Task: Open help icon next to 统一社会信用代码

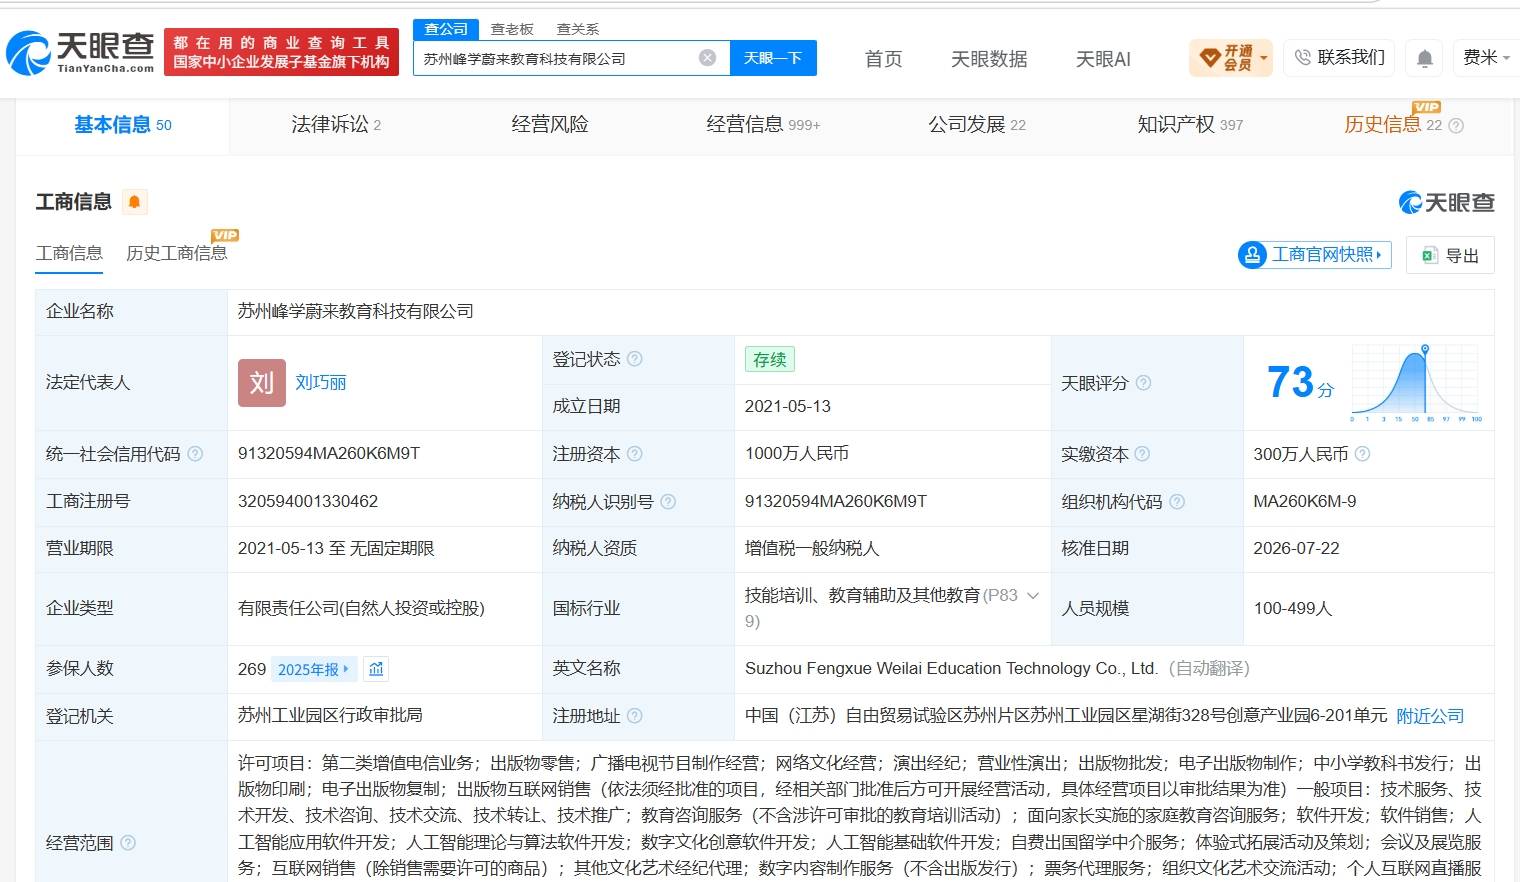Action: [x=195, y=454]
